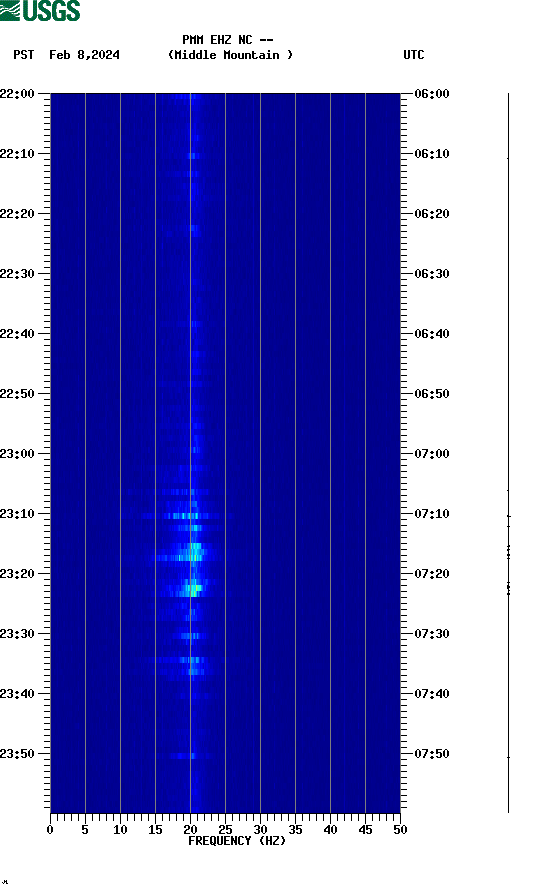Click the '07:50' UTC time label
Image resolution: width=552 pixels, height=893 pixels.
[432, 754]
